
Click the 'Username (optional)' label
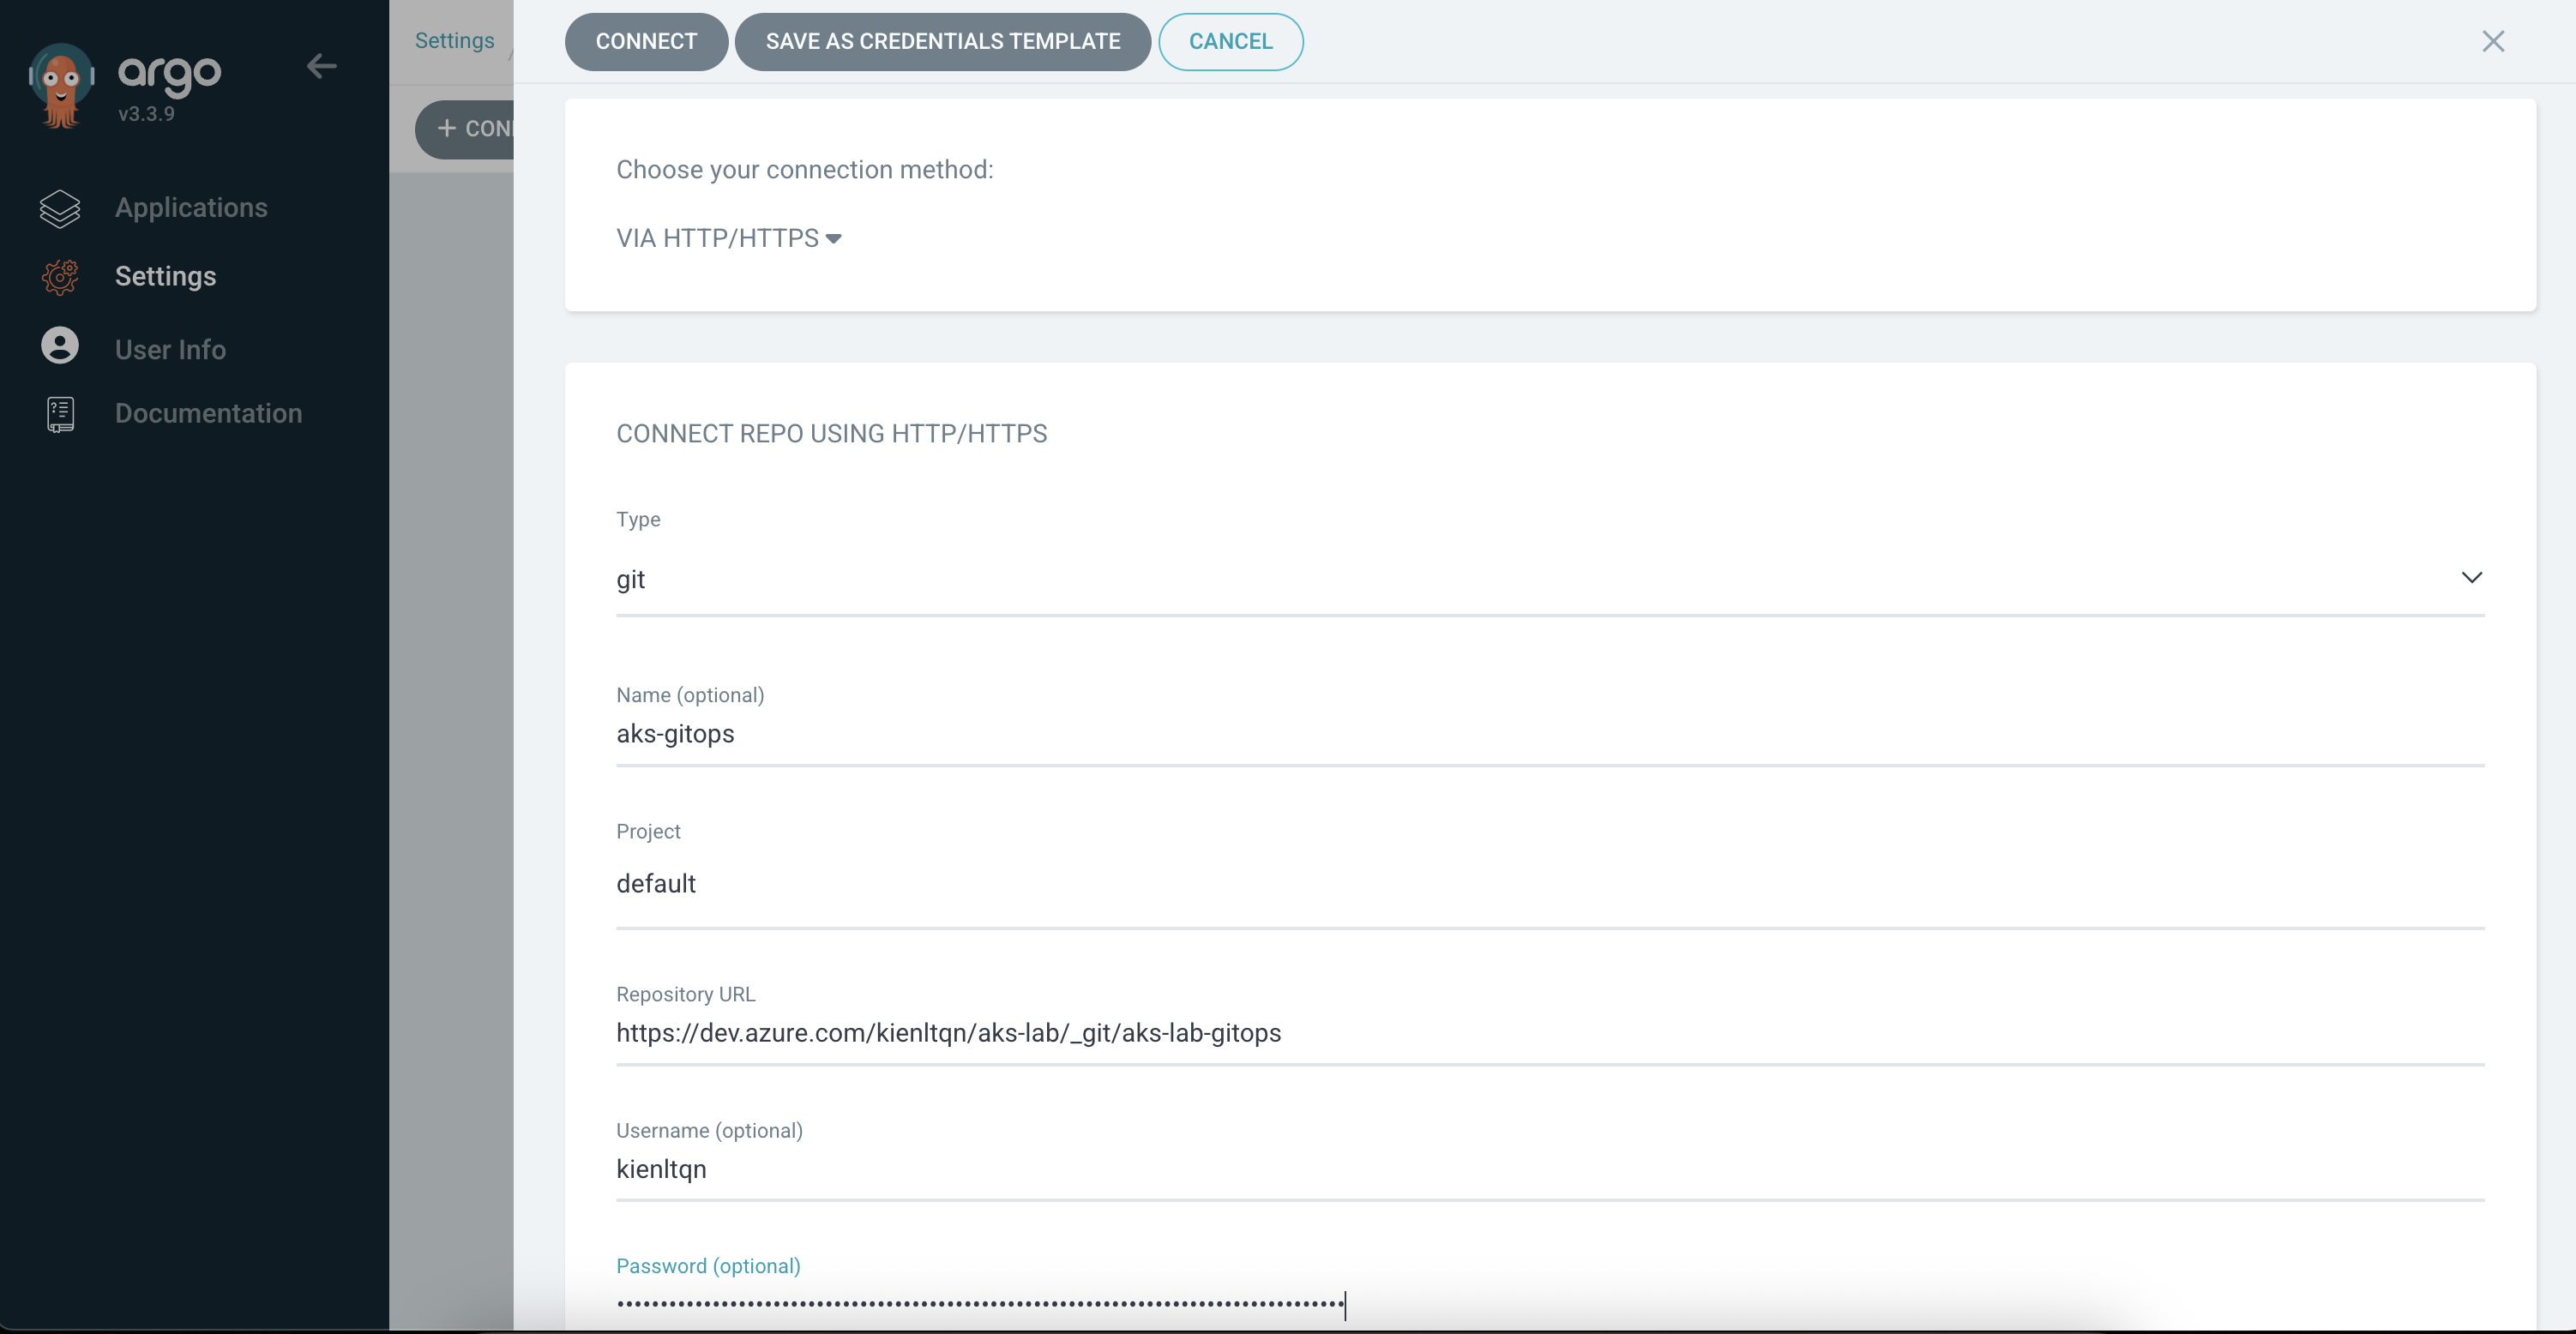[709, 1130]
